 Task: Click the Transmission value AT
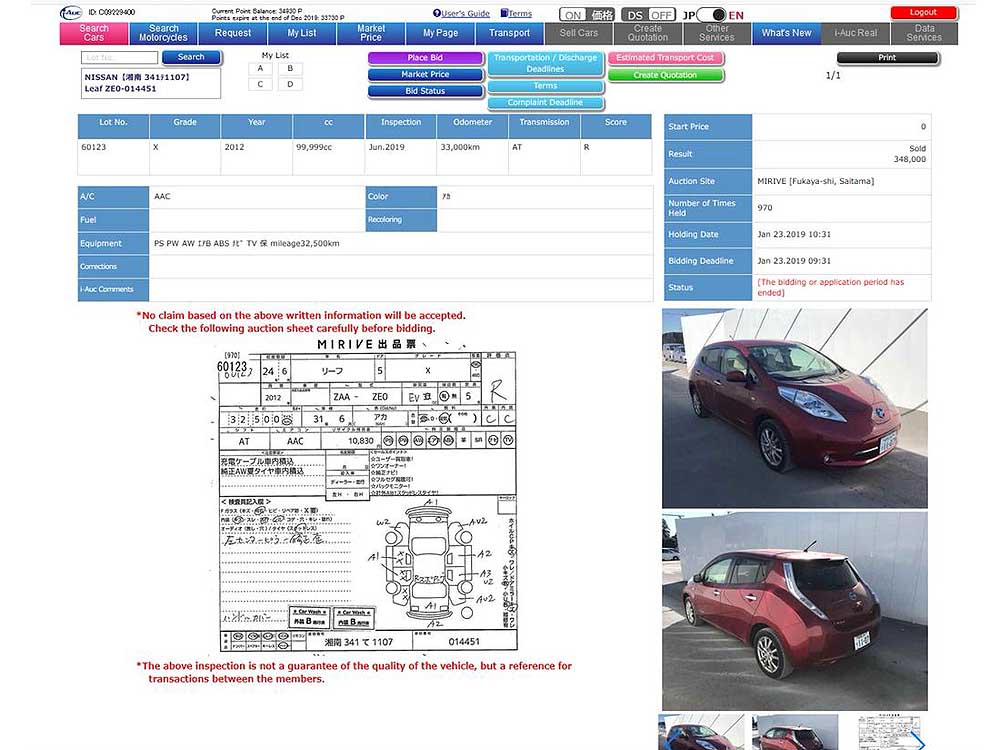(x=517, y=147)
